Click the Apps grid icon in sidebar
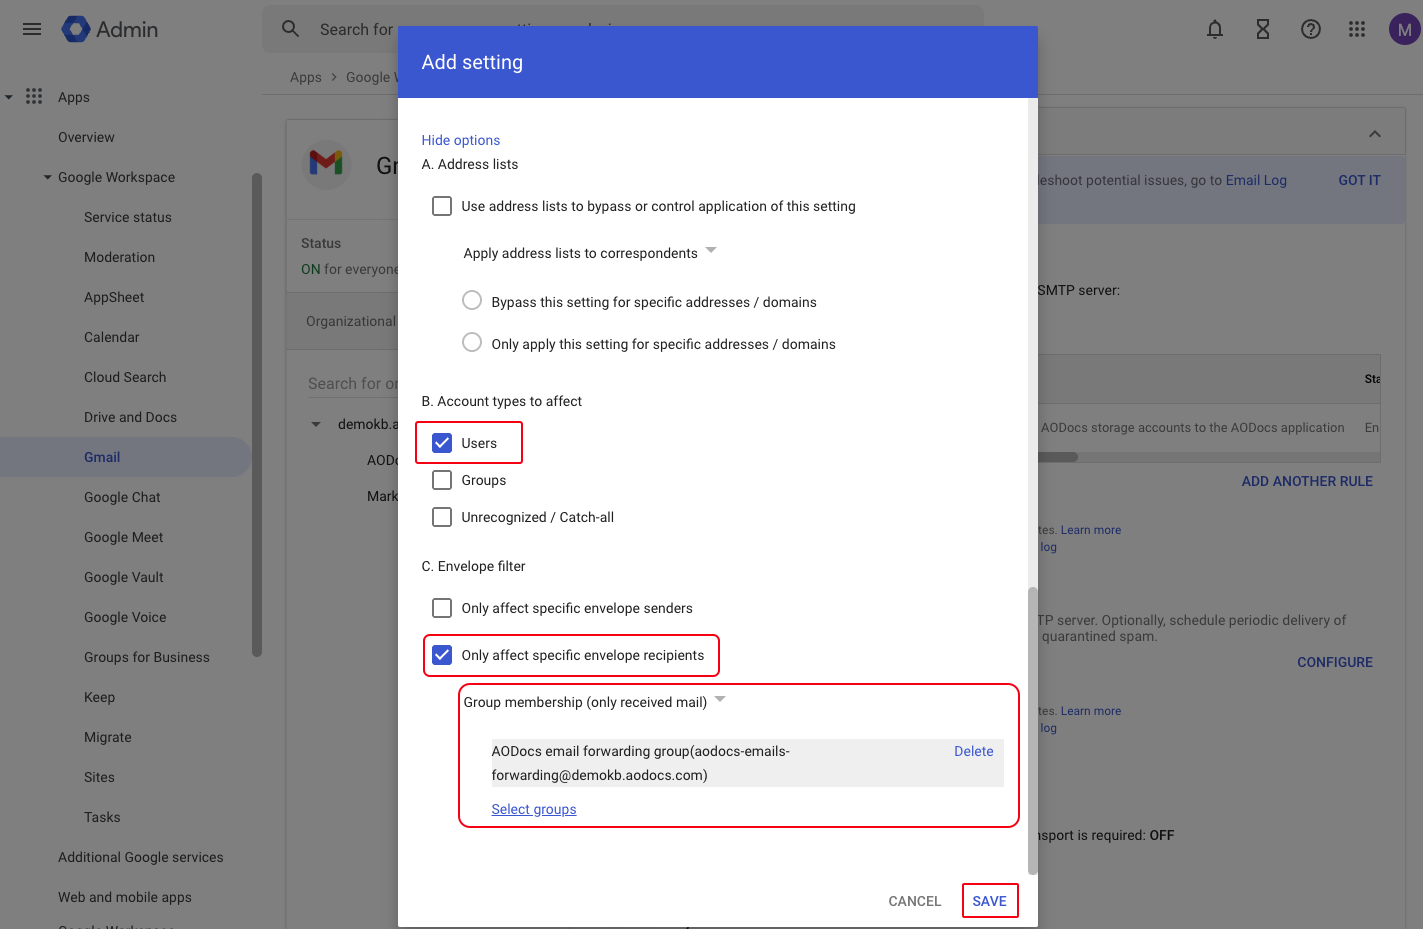 pyautogui.click(x=34, y=96)
